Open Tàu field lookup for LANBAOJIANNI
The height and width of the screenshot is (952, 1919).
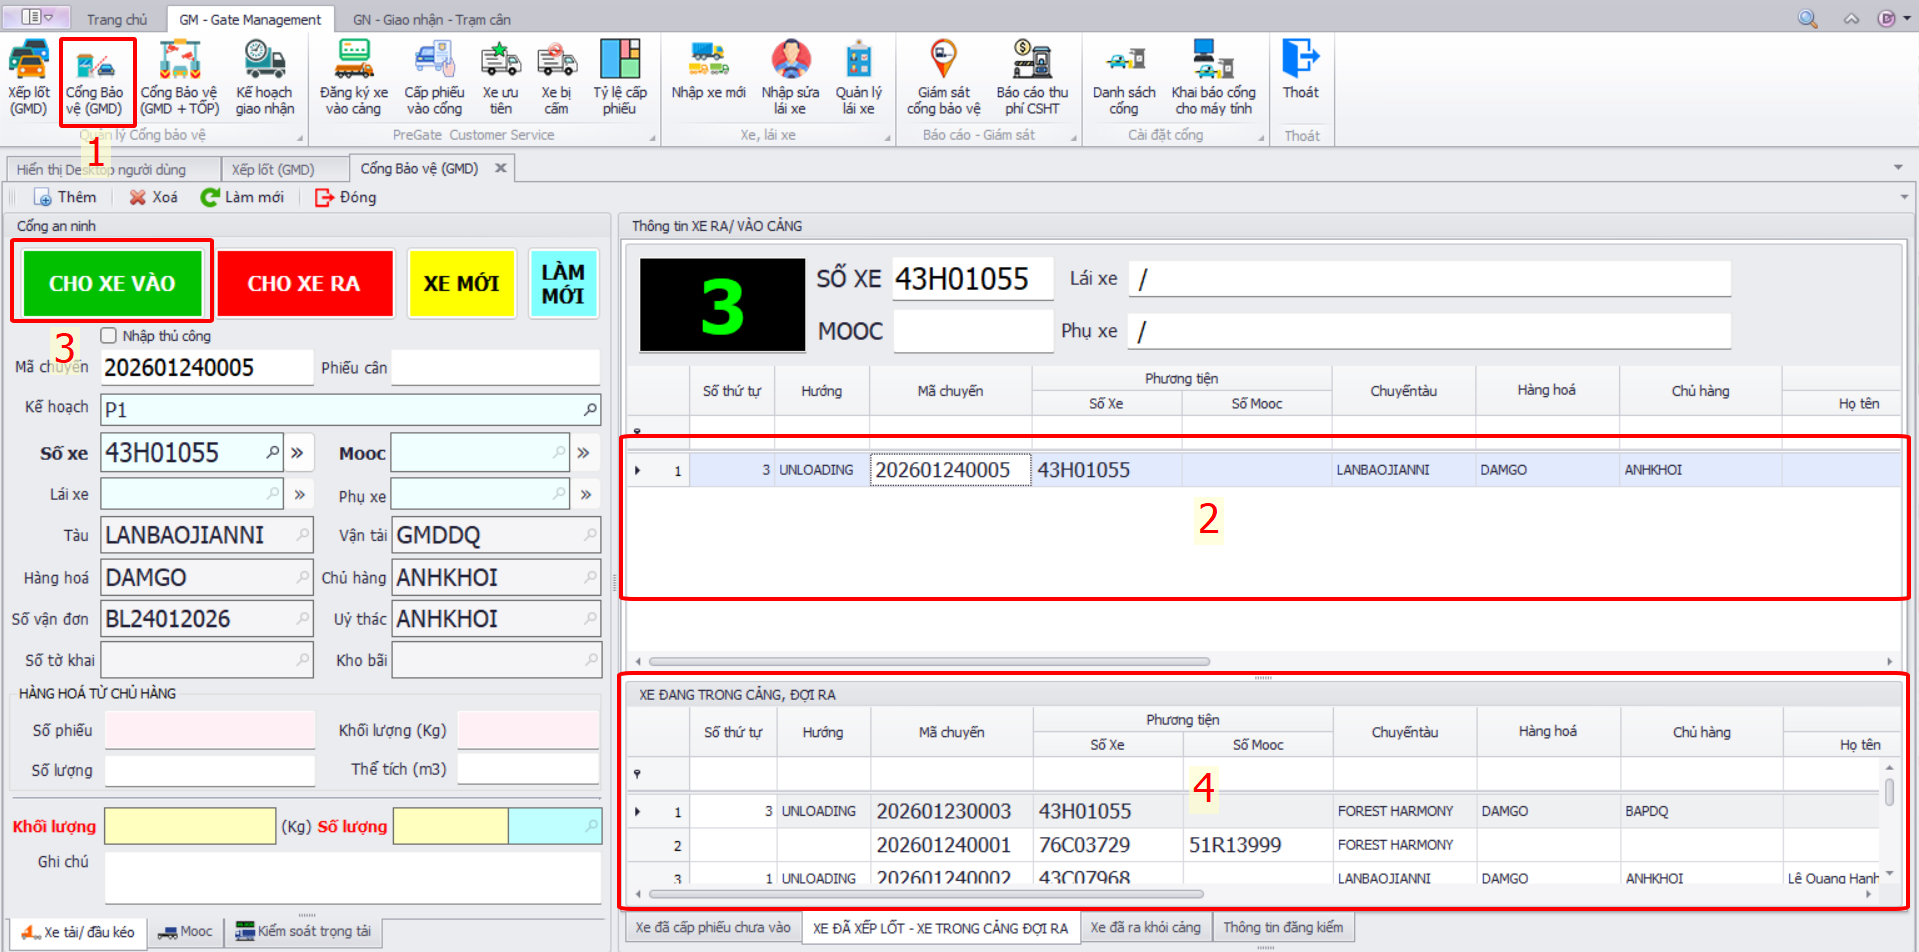pyautogui.click(x=302, y=536)
